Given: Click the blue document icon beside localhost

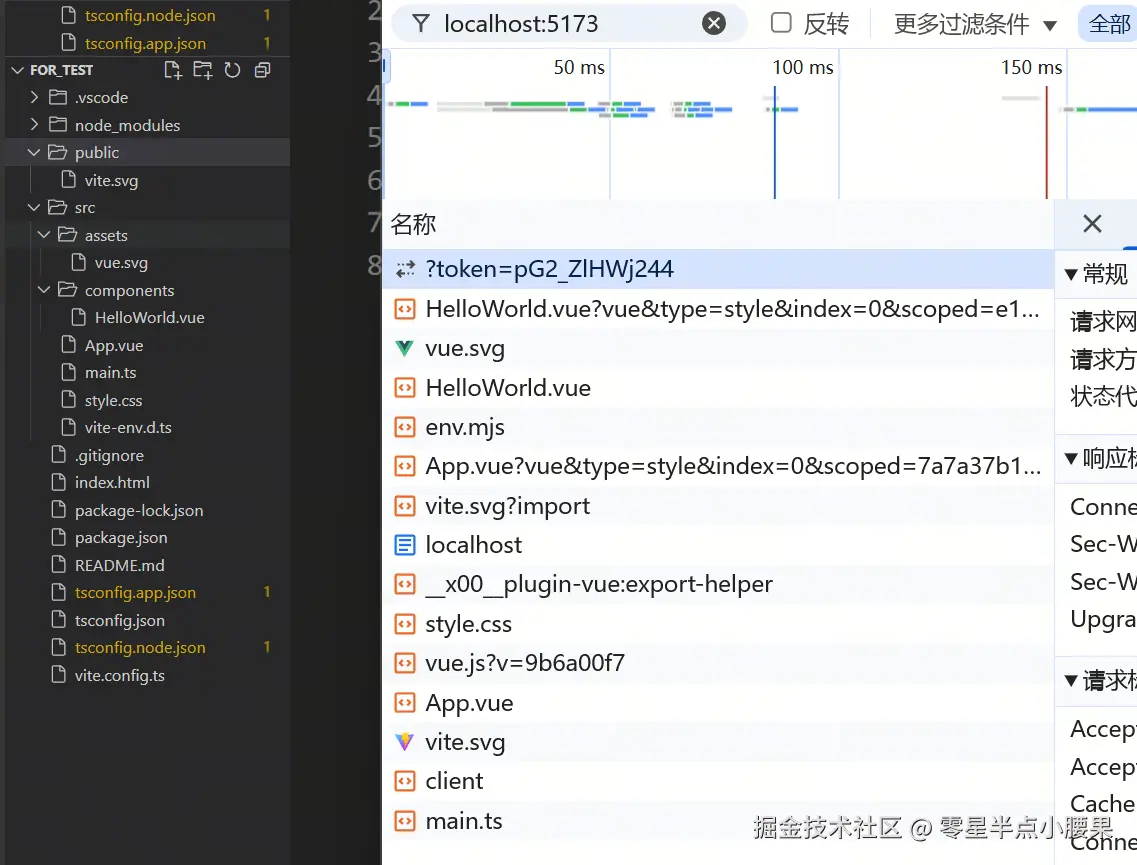Looking at the screenshot, I should coord(404,544).
